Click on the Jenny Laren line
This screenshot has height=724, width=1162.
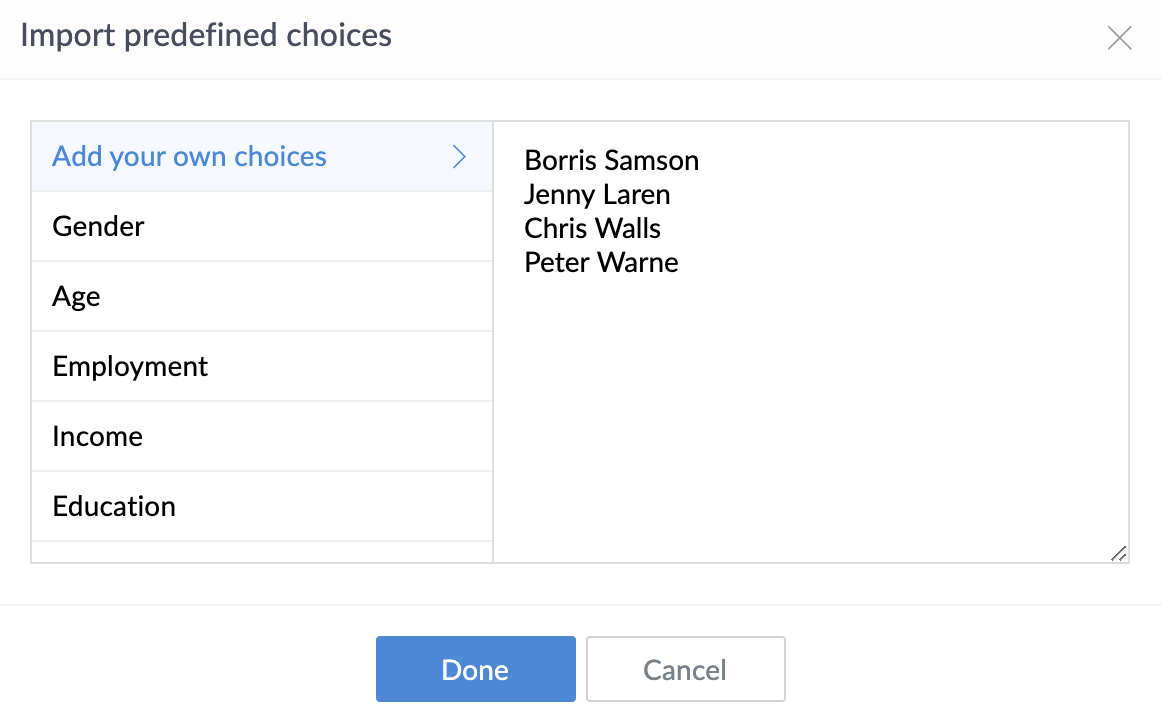tap(597, 195)
